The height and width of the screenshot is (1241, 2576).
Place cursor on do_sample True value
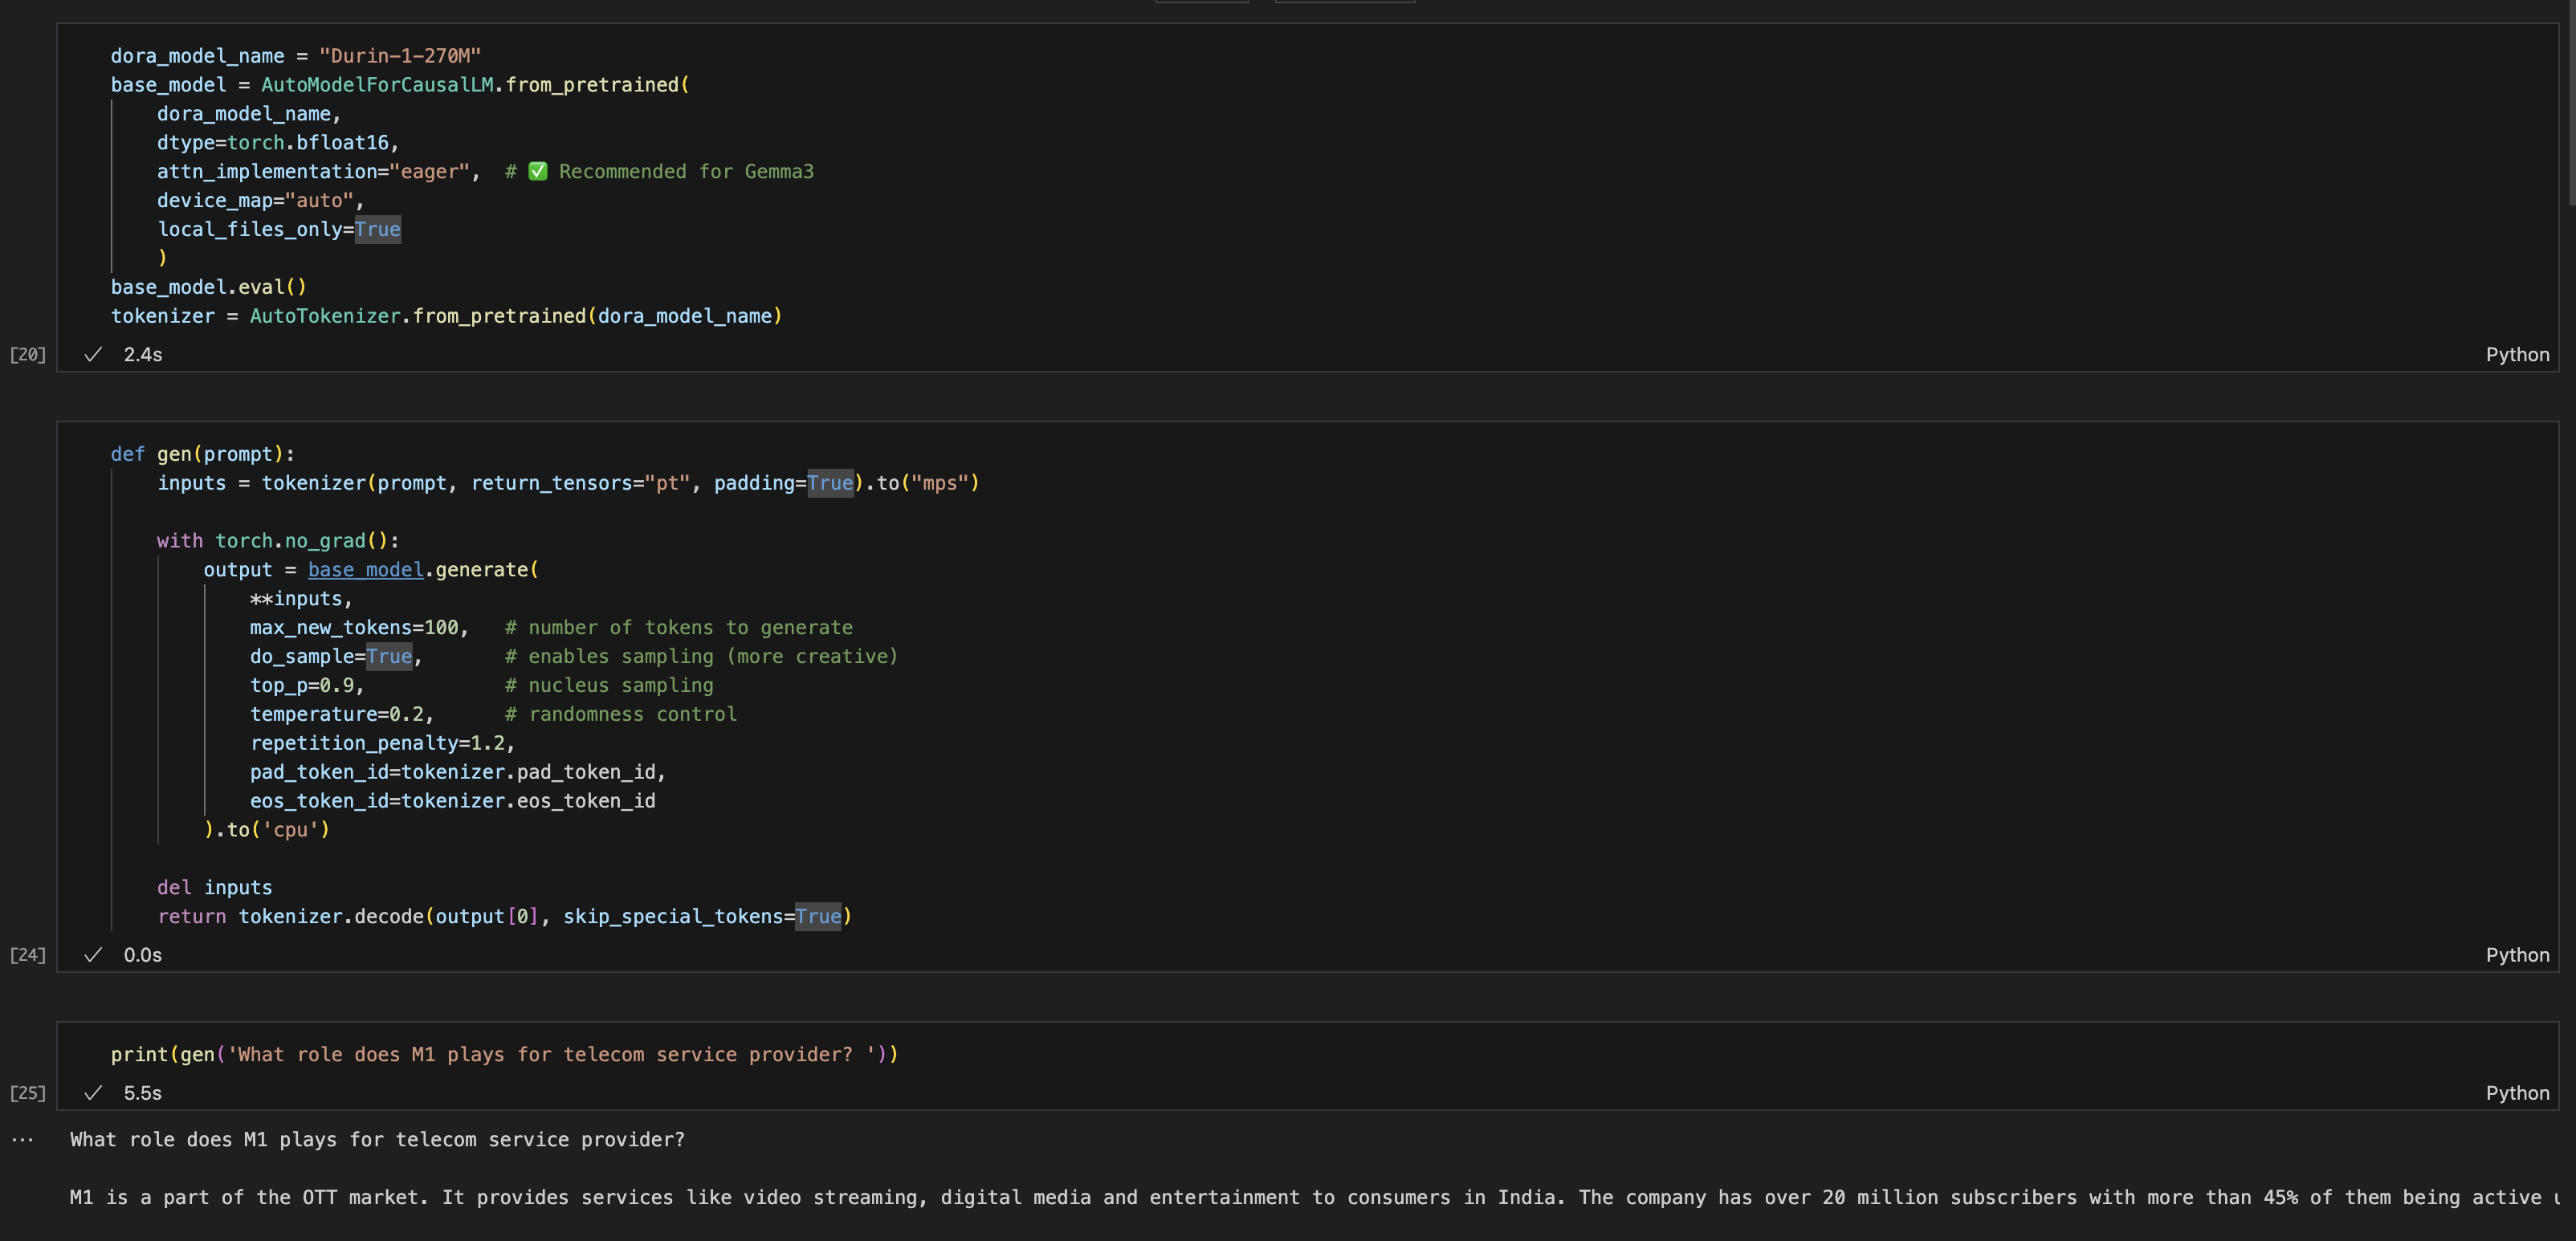(x=389, y=656)
